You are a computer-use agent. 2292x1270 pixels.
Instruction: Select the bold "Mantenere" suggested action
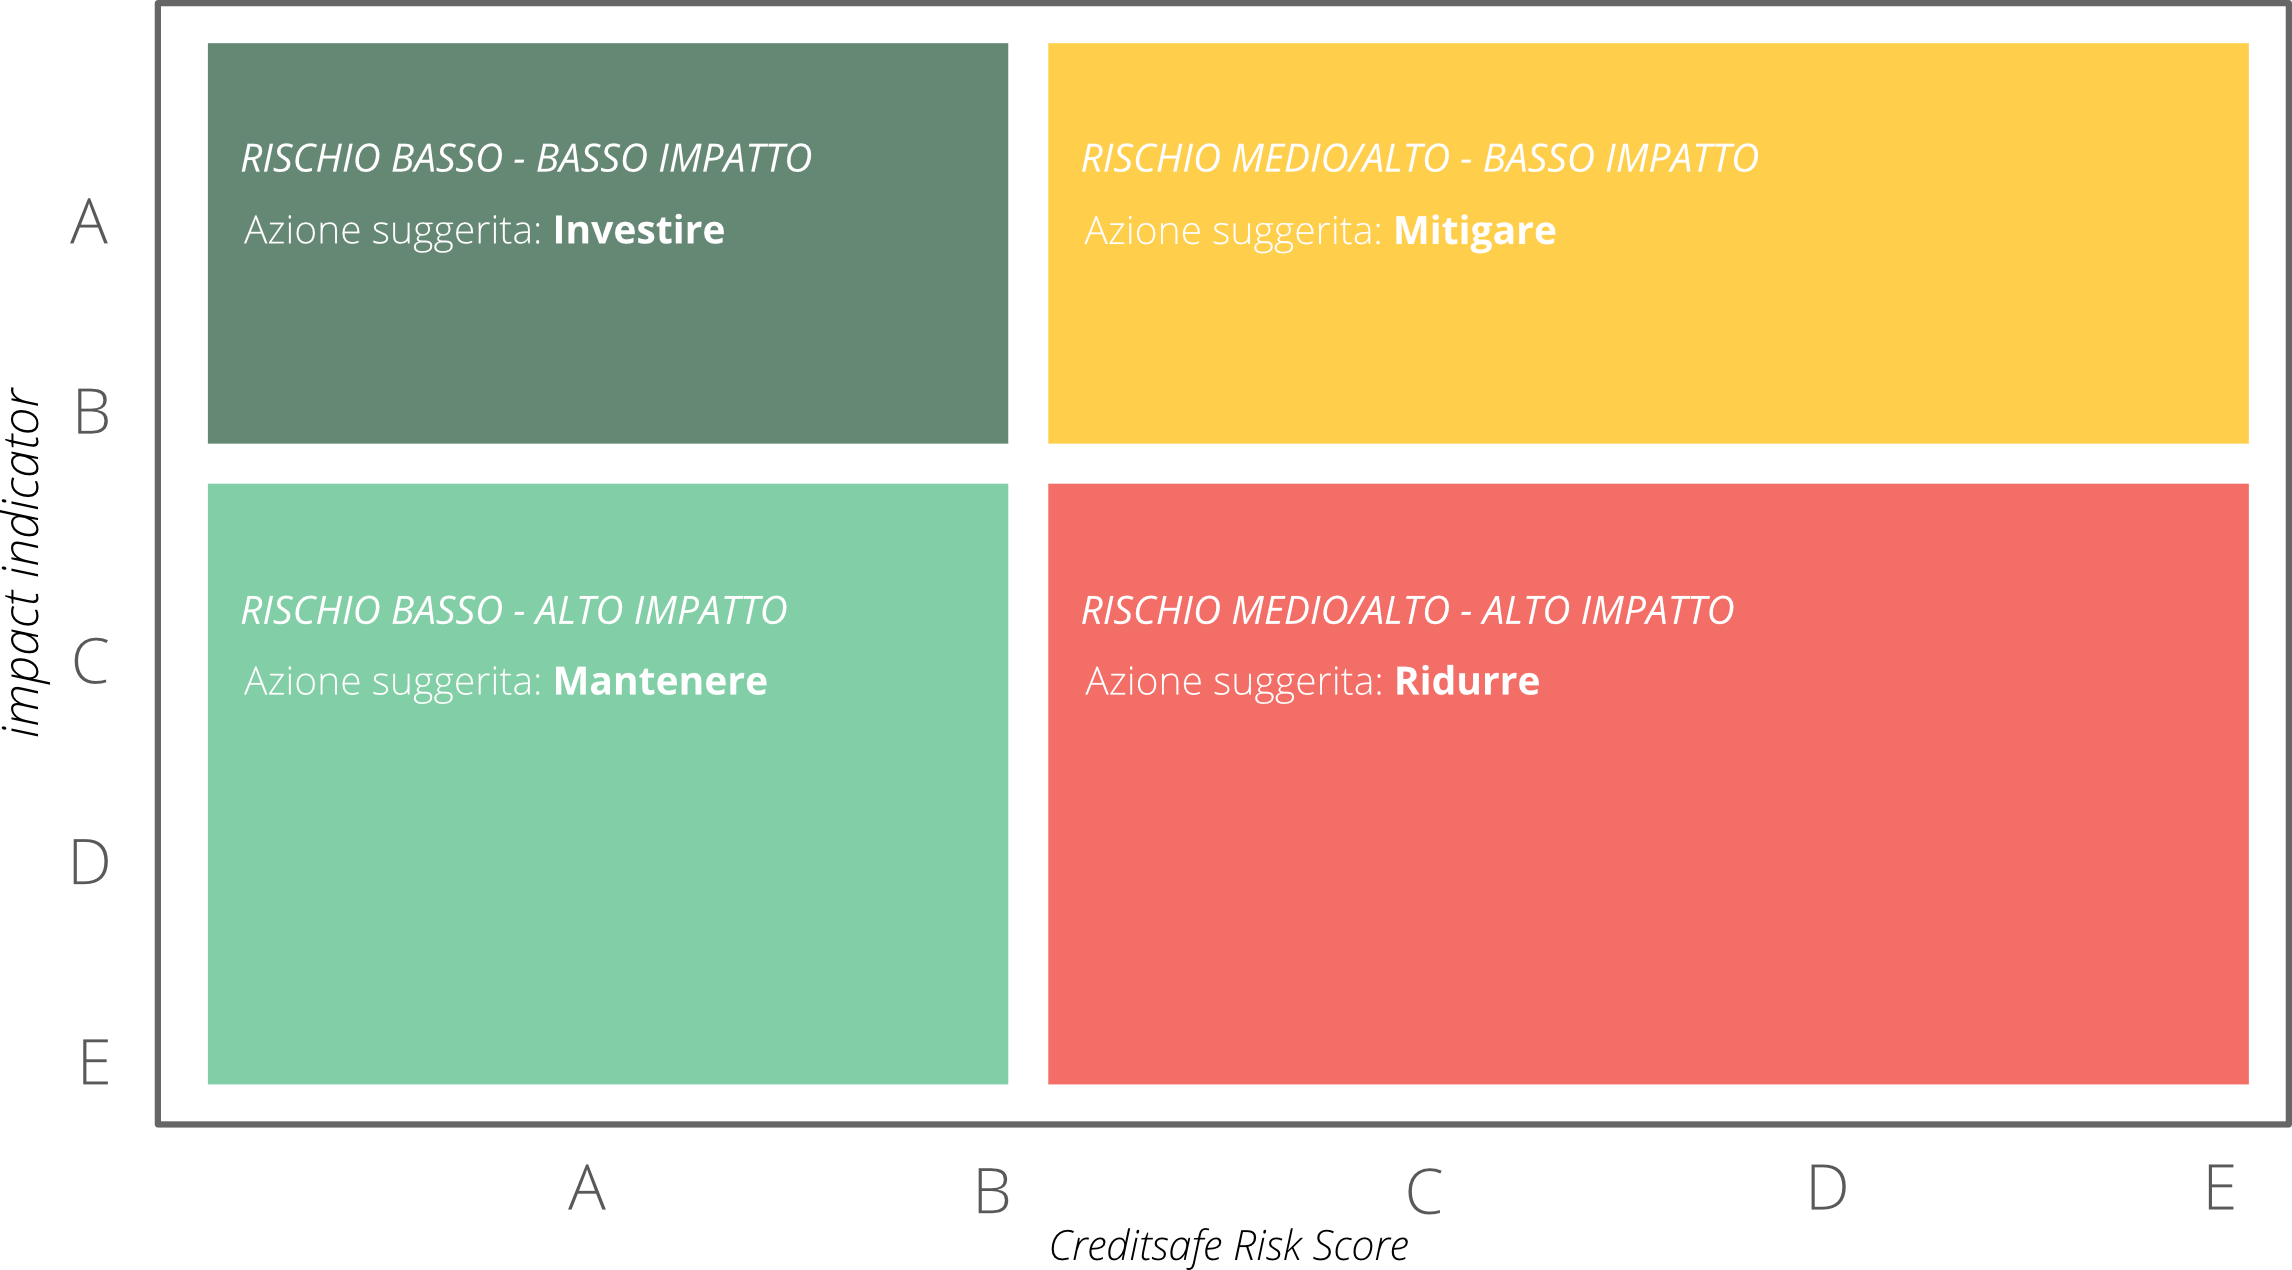(x=660, y=681)
